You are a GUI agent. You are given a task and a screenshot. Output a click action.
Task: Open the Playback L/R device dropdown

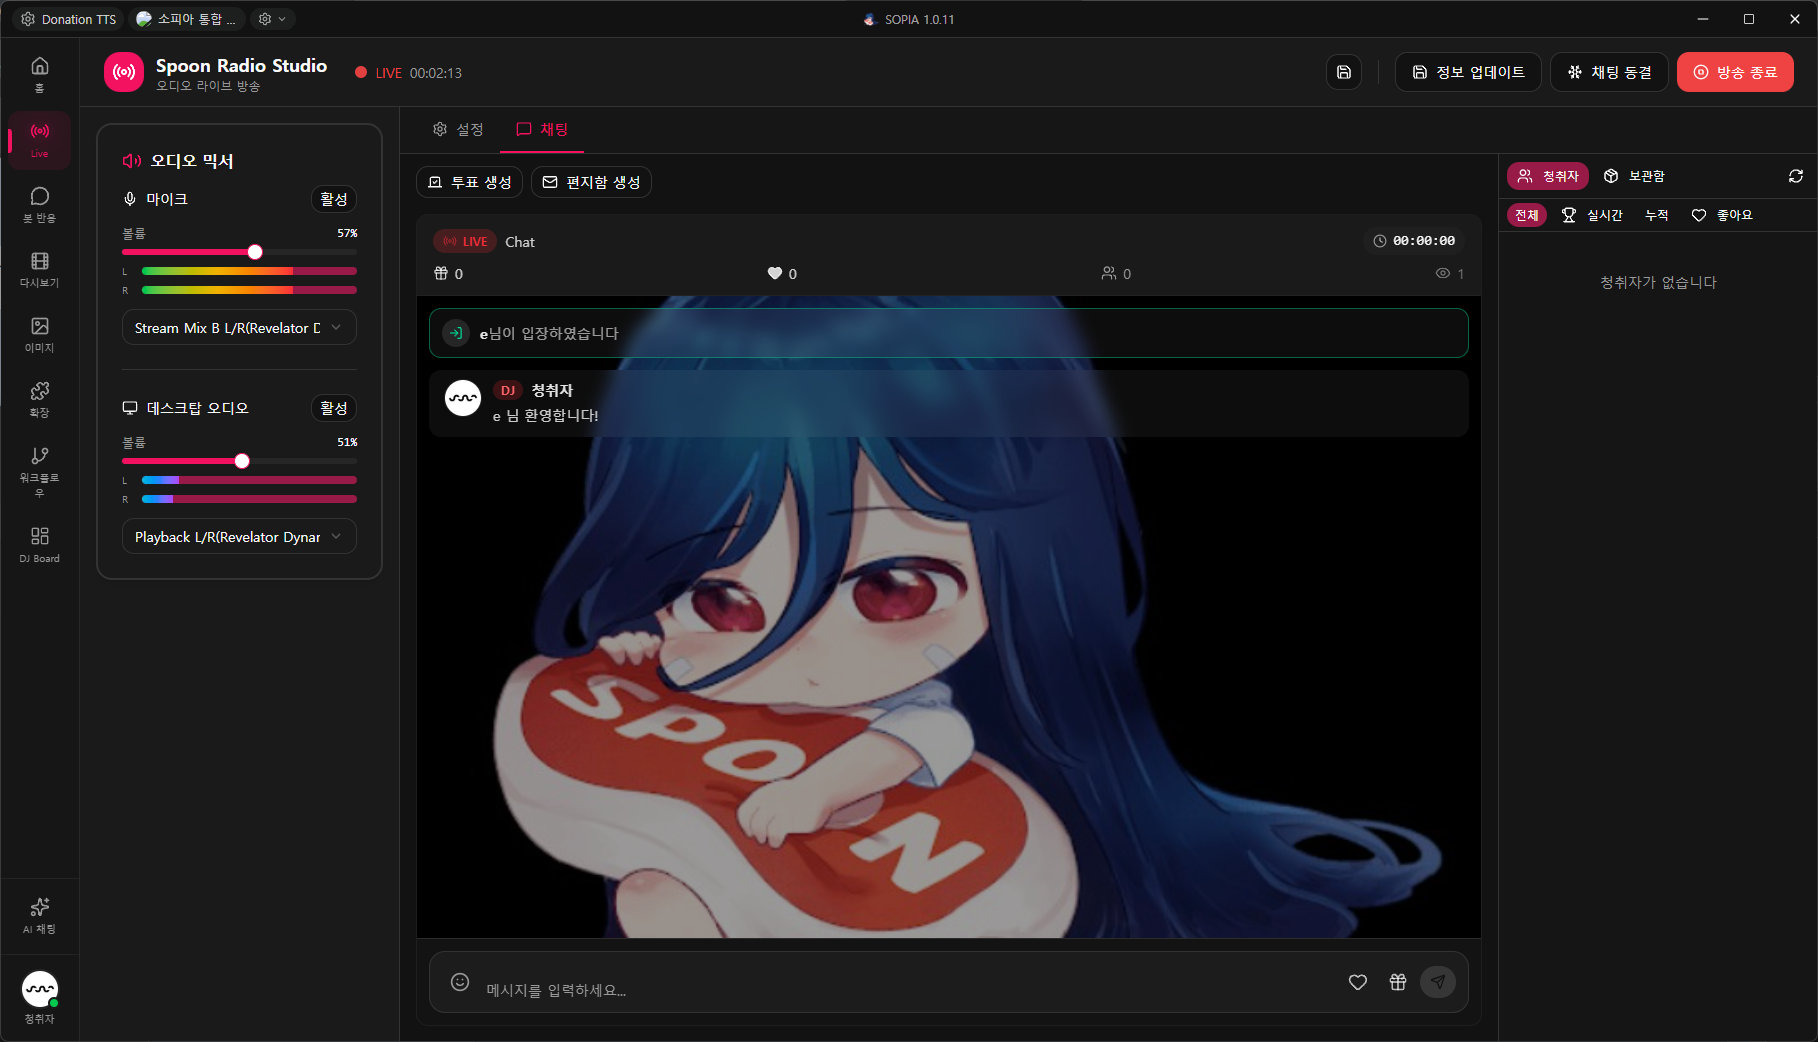click(239, 537)
